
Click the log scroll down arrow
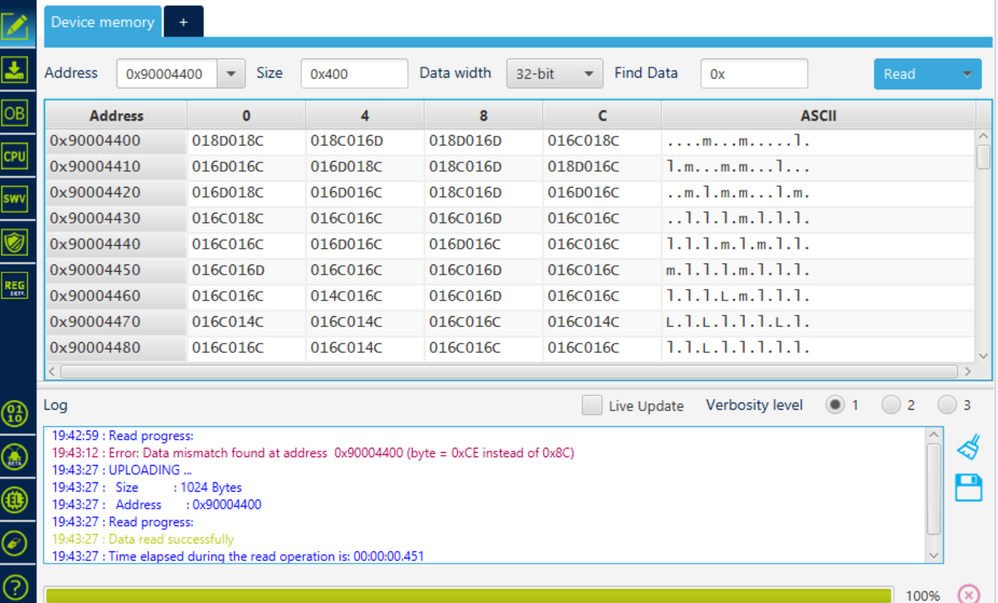click(934, 555)
